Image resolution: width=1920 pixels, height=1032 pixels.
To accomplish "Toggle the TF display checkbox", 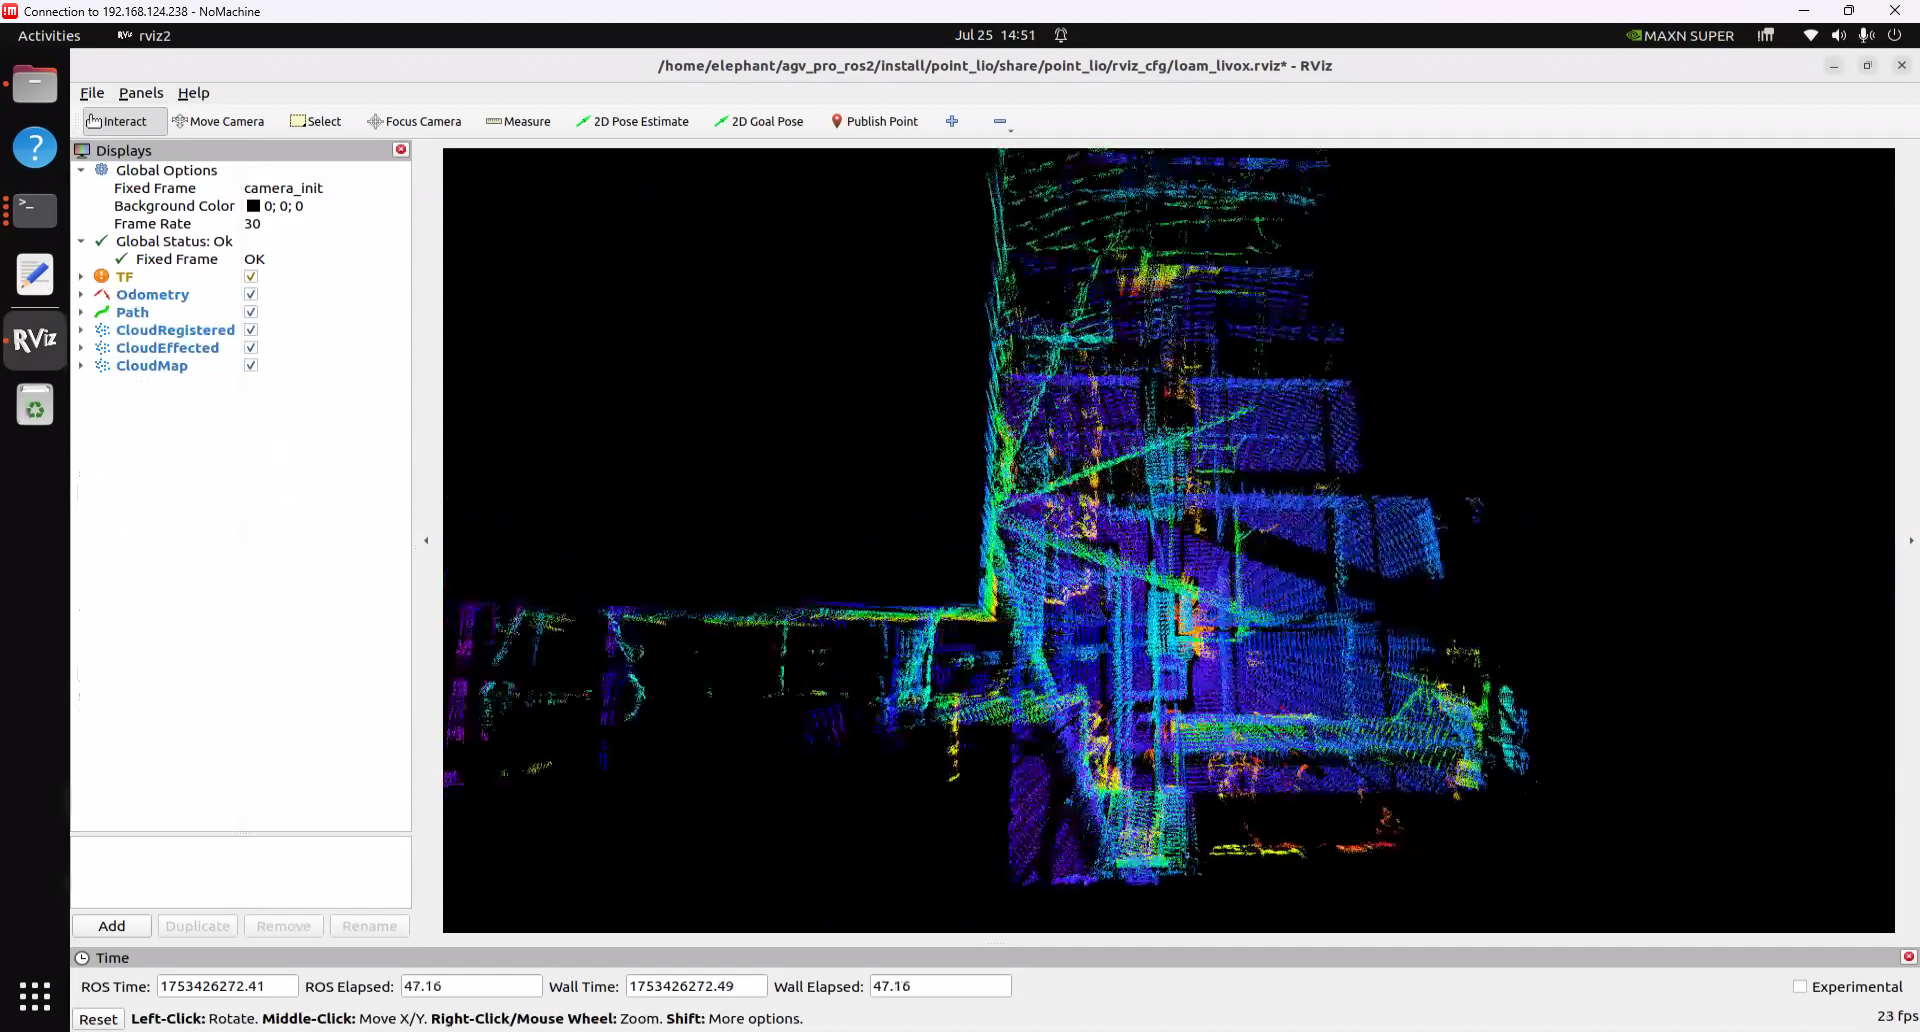I will coord(251,277).
